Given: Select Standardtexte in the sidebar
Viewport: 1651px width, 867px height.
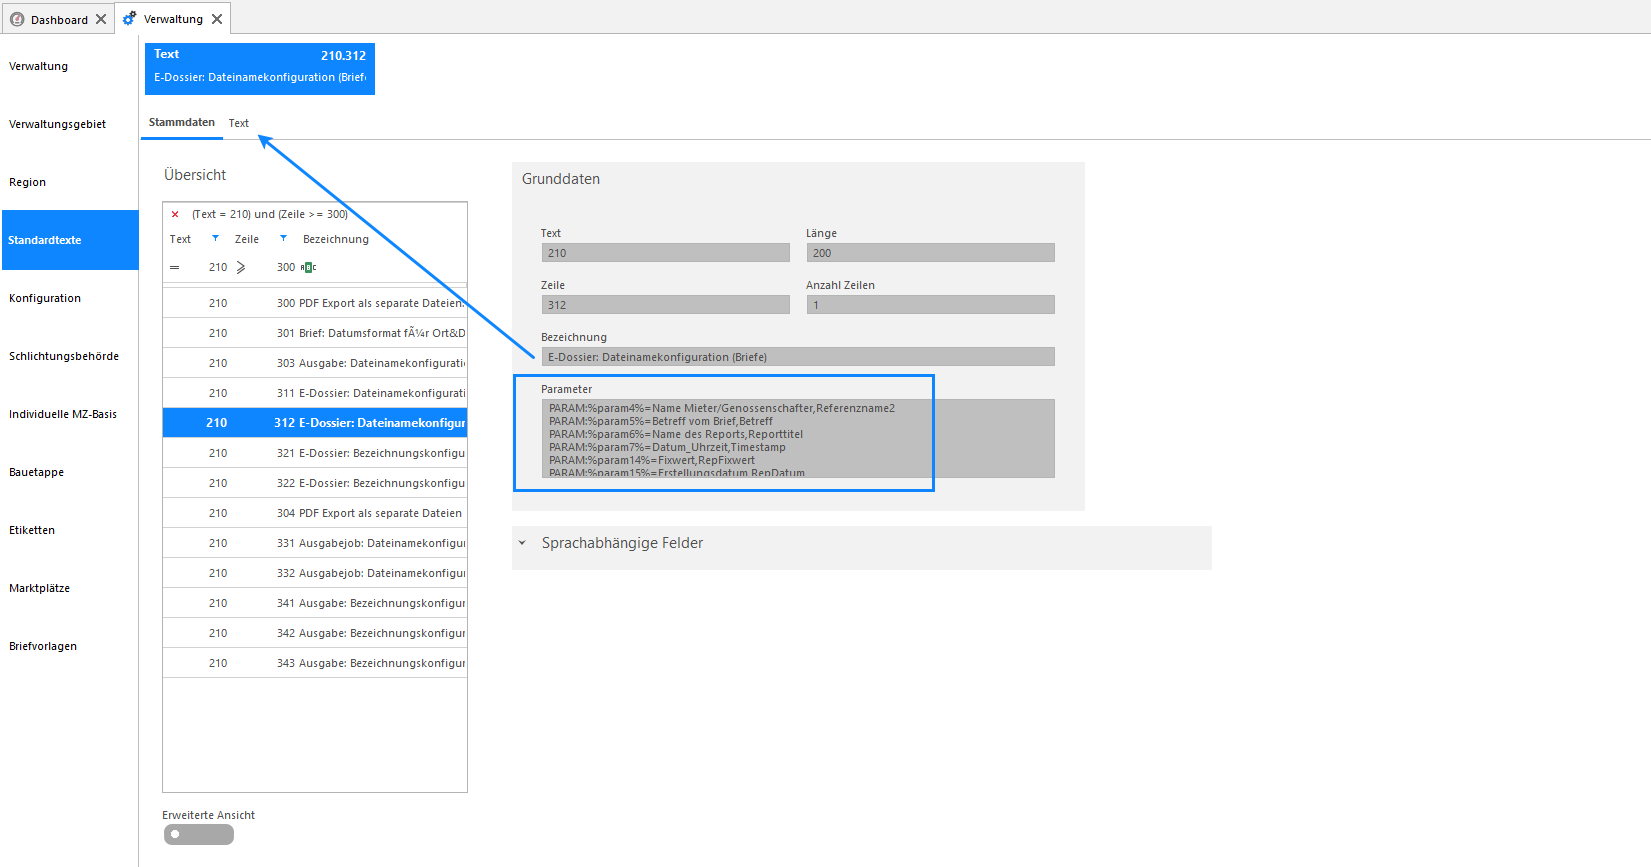Looking at the screenshot, I should (x=70, y=240).
